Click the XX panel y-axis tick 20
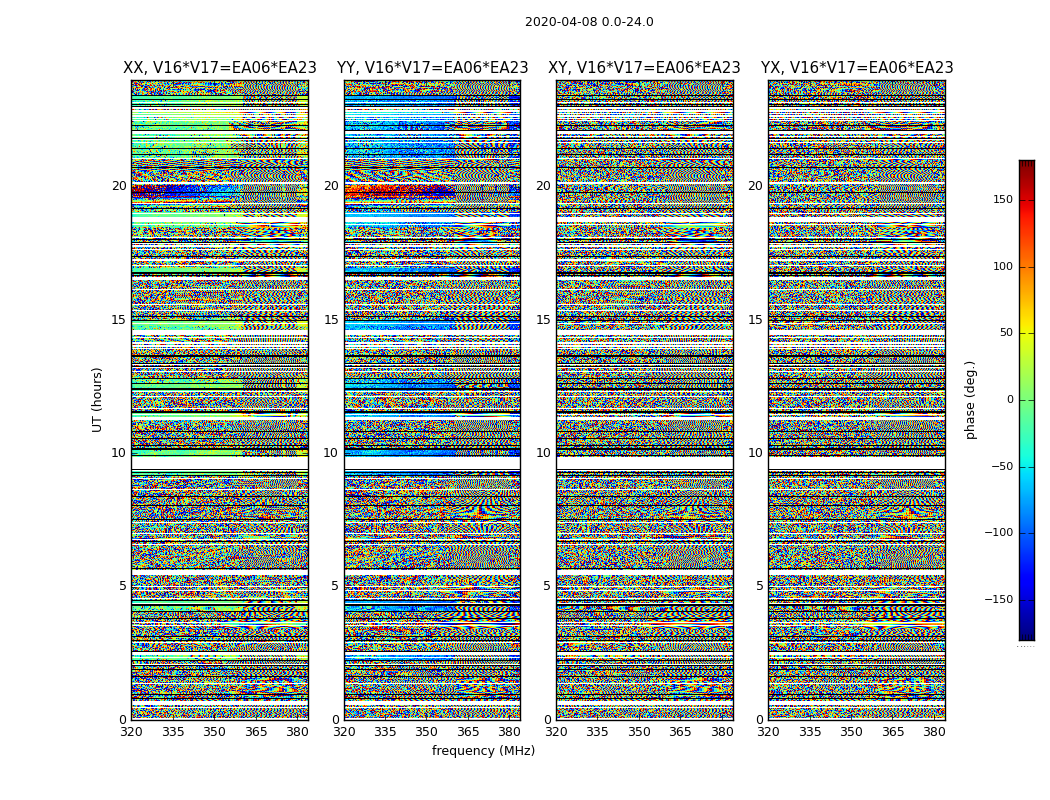The height and width of the screenshot is (800, 1050). click(x=119, y=186)
